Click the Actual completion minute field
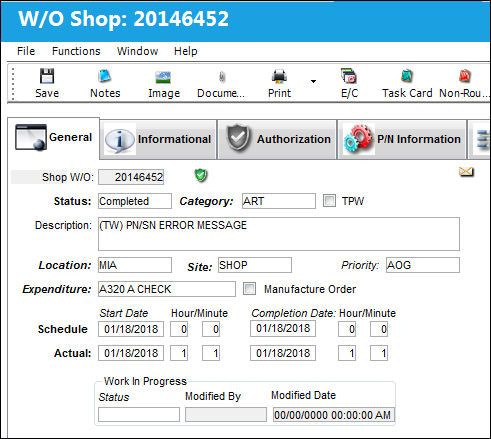491x439 pixels. [x=379, y=353]
